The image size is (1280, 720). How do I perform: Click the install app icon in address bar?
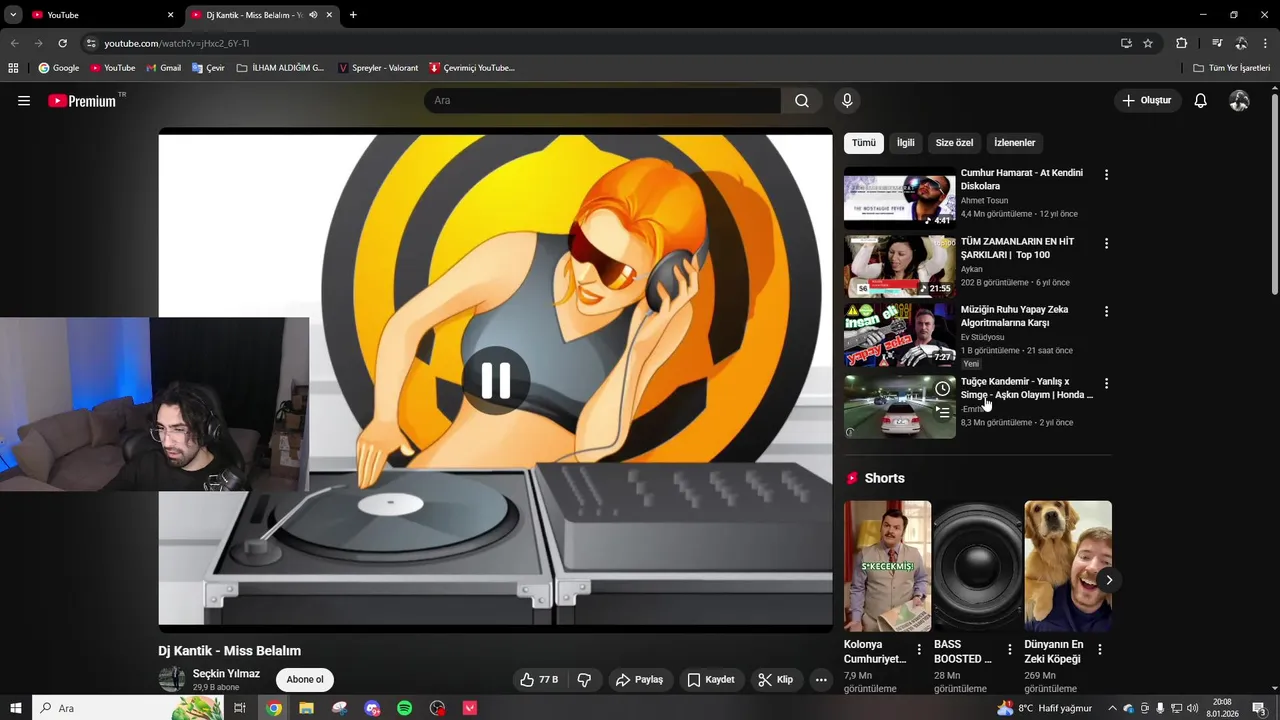coord(1126,43)
